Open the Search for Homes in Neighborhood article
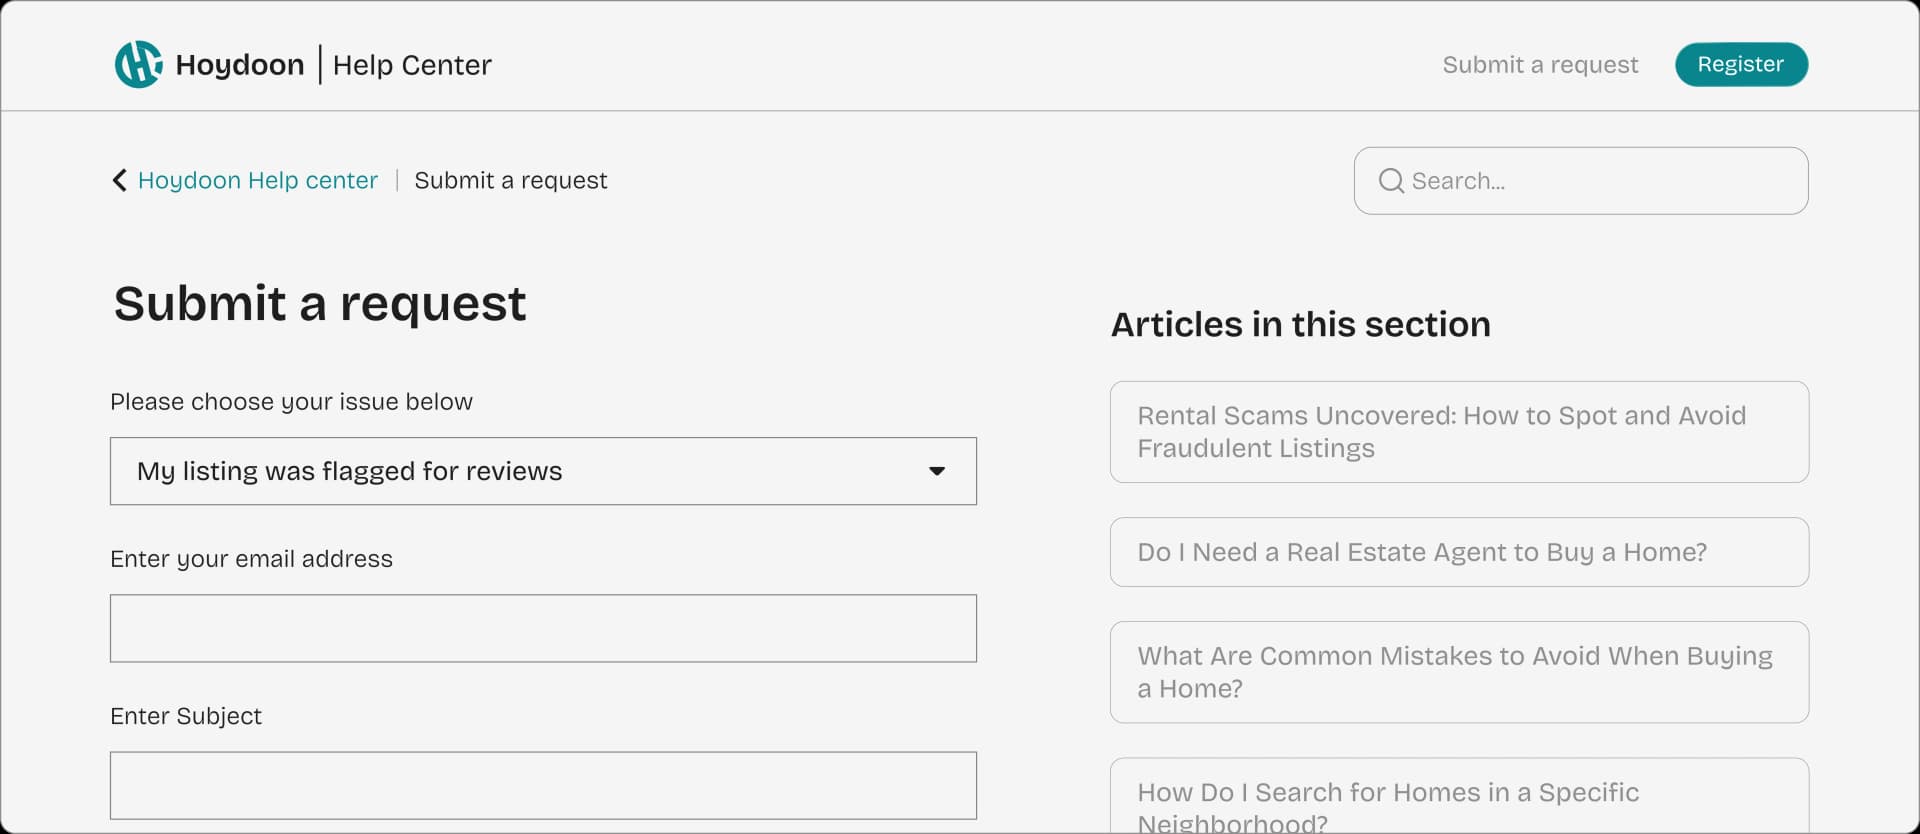The width and height of the screenshot is (1920, 834). (x=1458, y=800)
